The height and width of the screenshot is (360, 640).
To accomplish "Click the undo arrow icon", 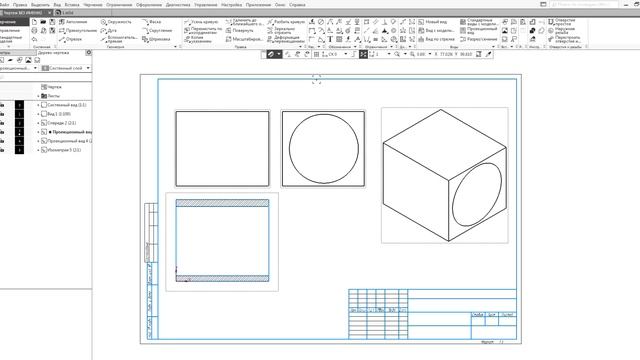I will (34, 39).
